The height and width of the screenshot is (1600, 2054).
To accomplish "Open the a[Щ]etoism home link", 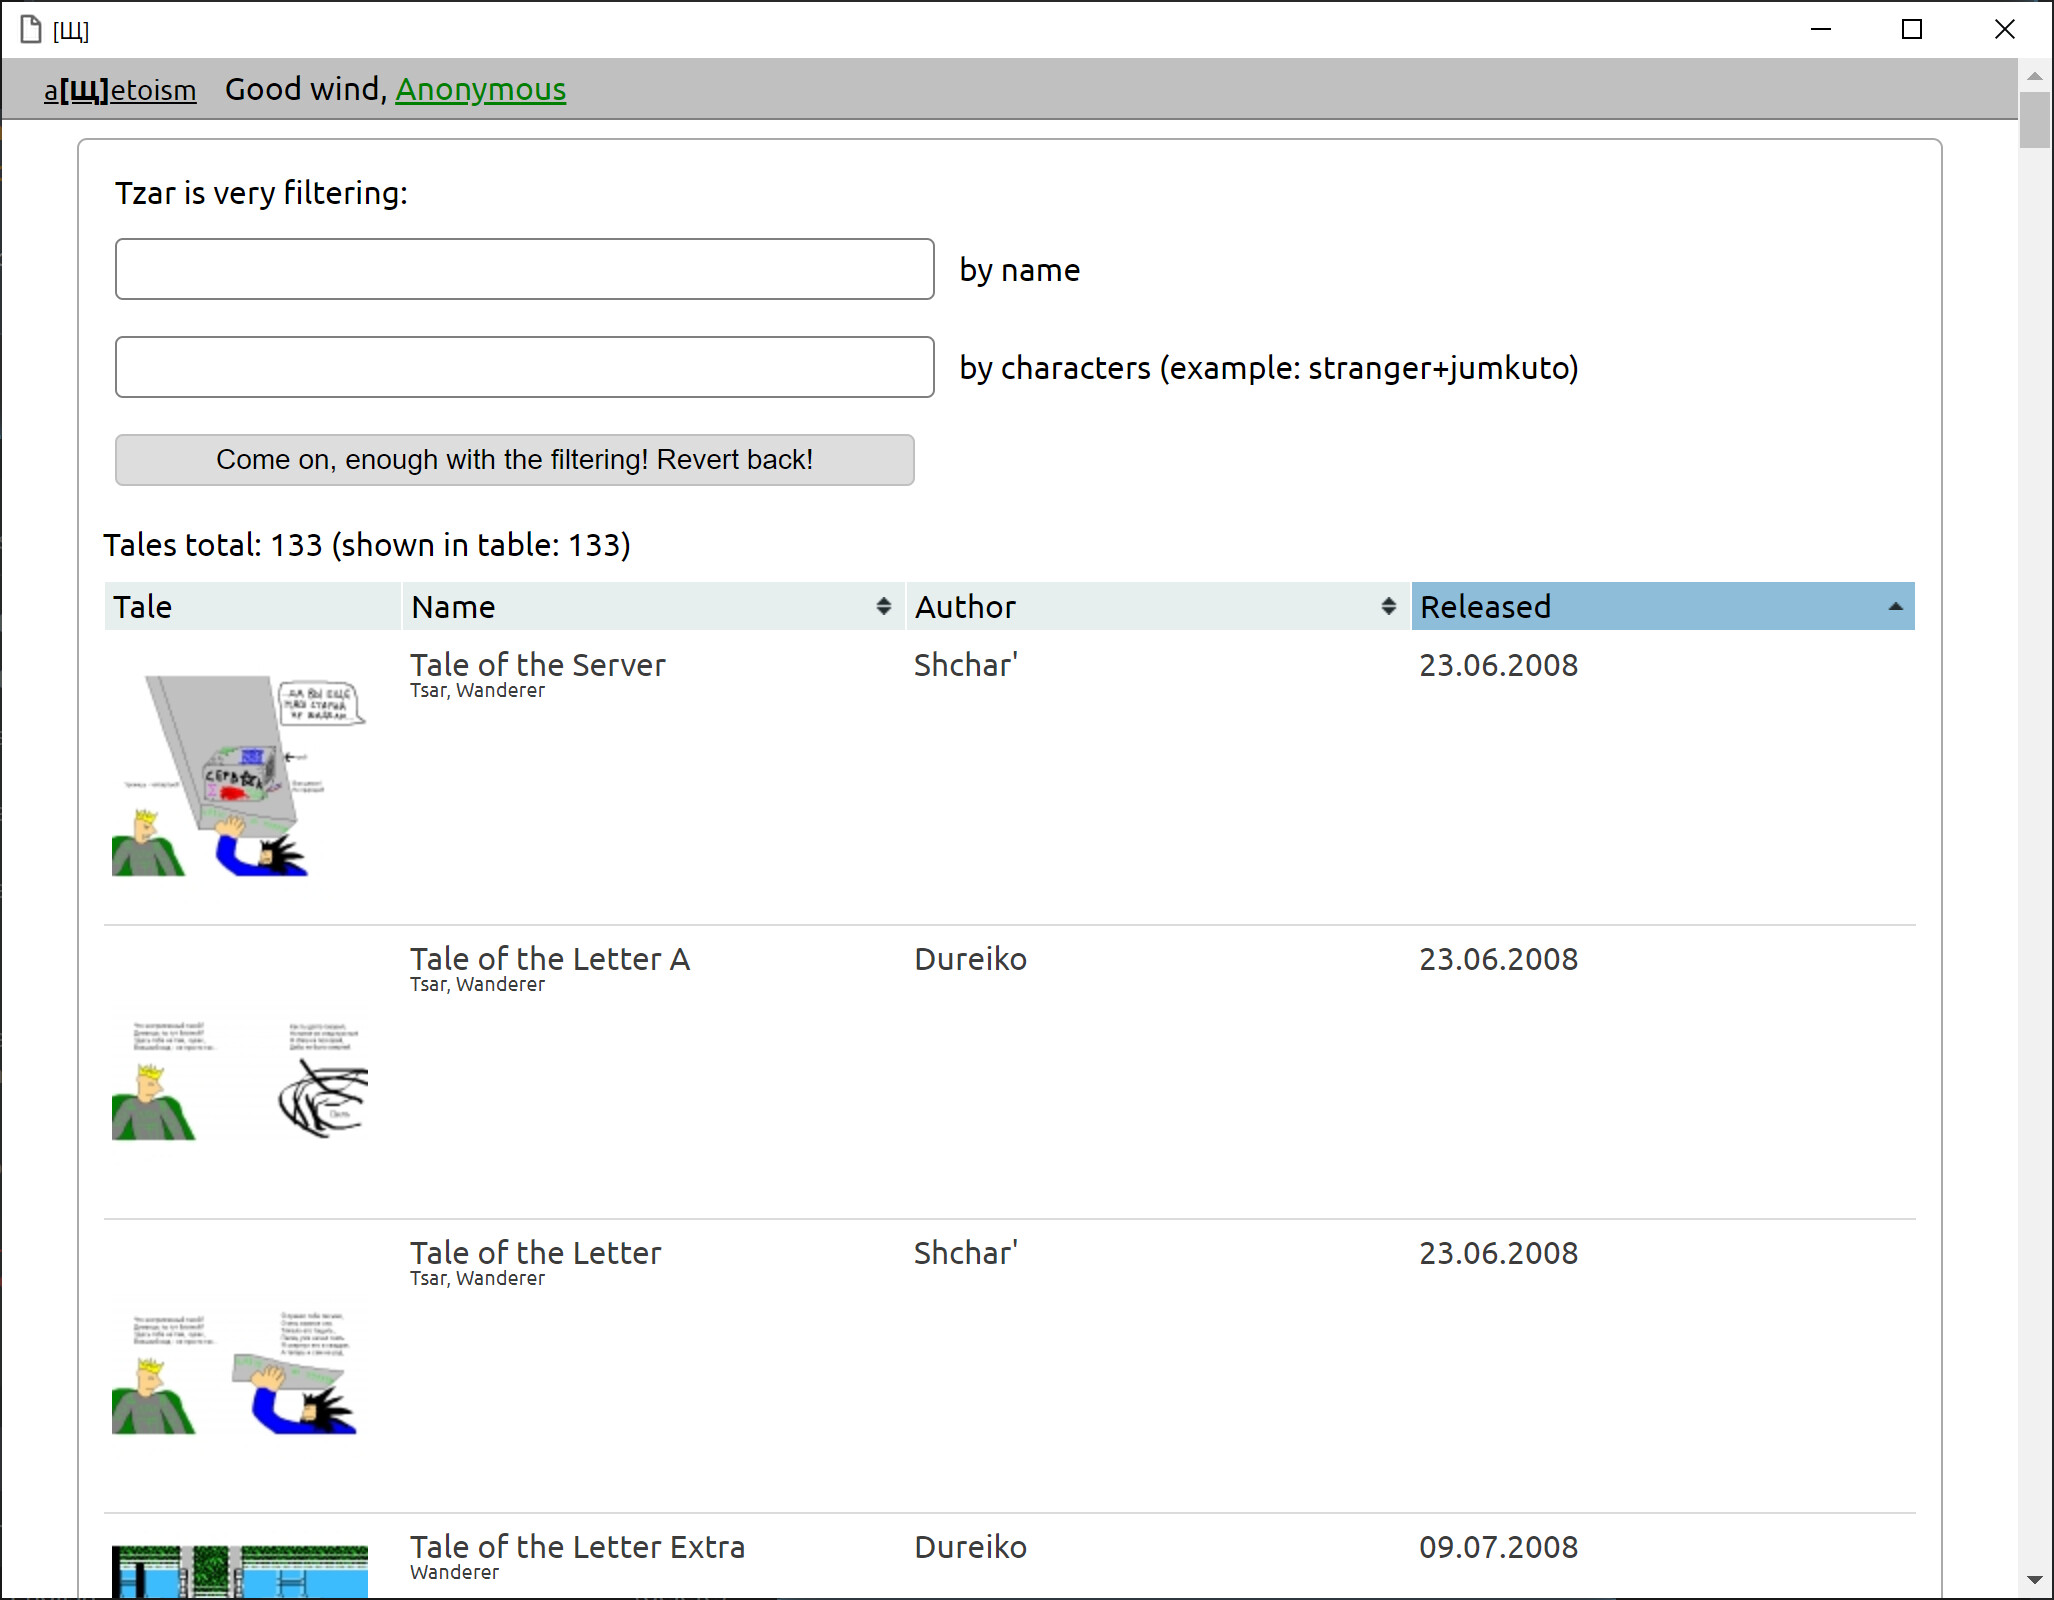I will [x=120, y=89].
